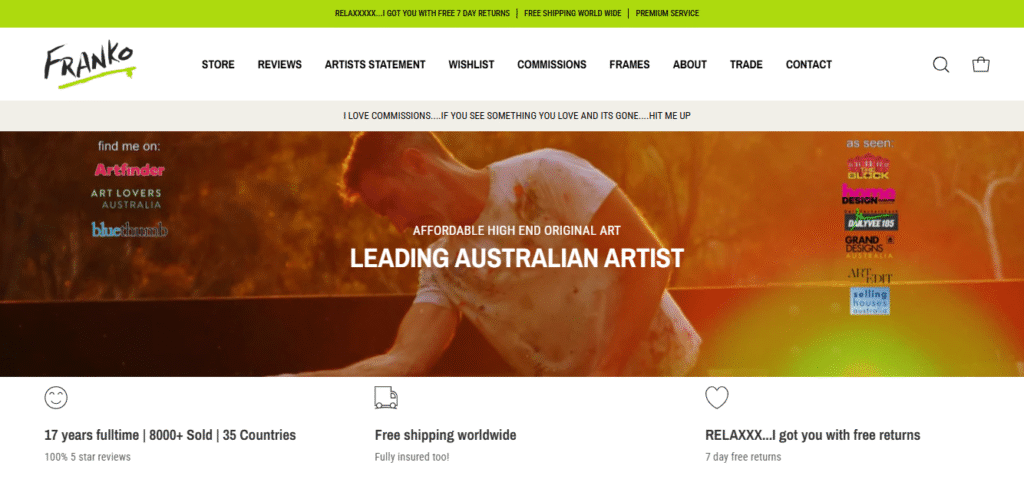Click the DailyVee 185 logo
The image size is (1024, 489).
point(871,221)
